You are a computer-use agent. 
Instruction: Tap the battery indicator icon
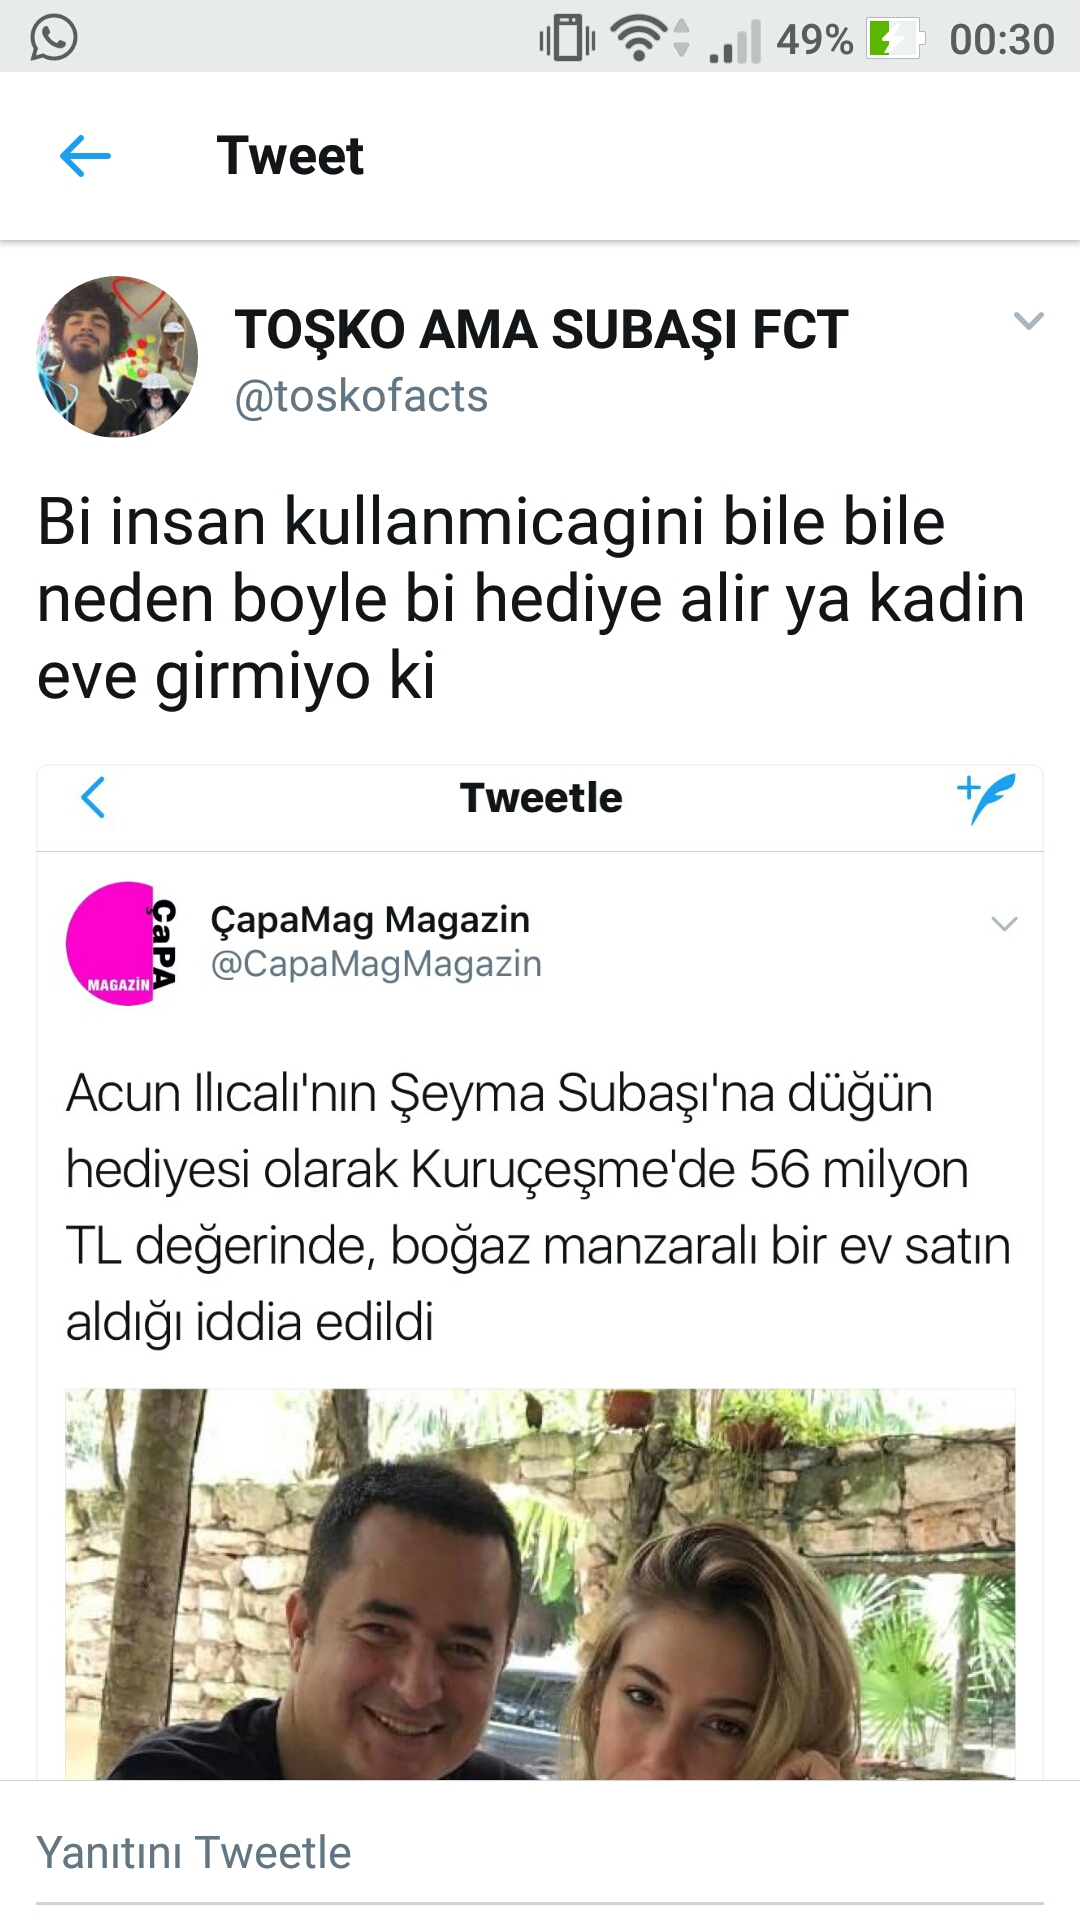coord(894,39)
